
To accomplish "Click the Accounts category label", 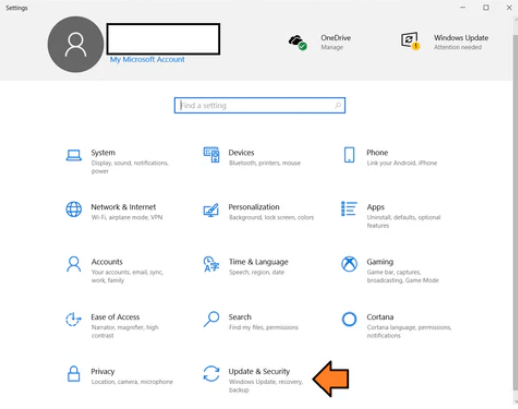I will click(107, 262).
